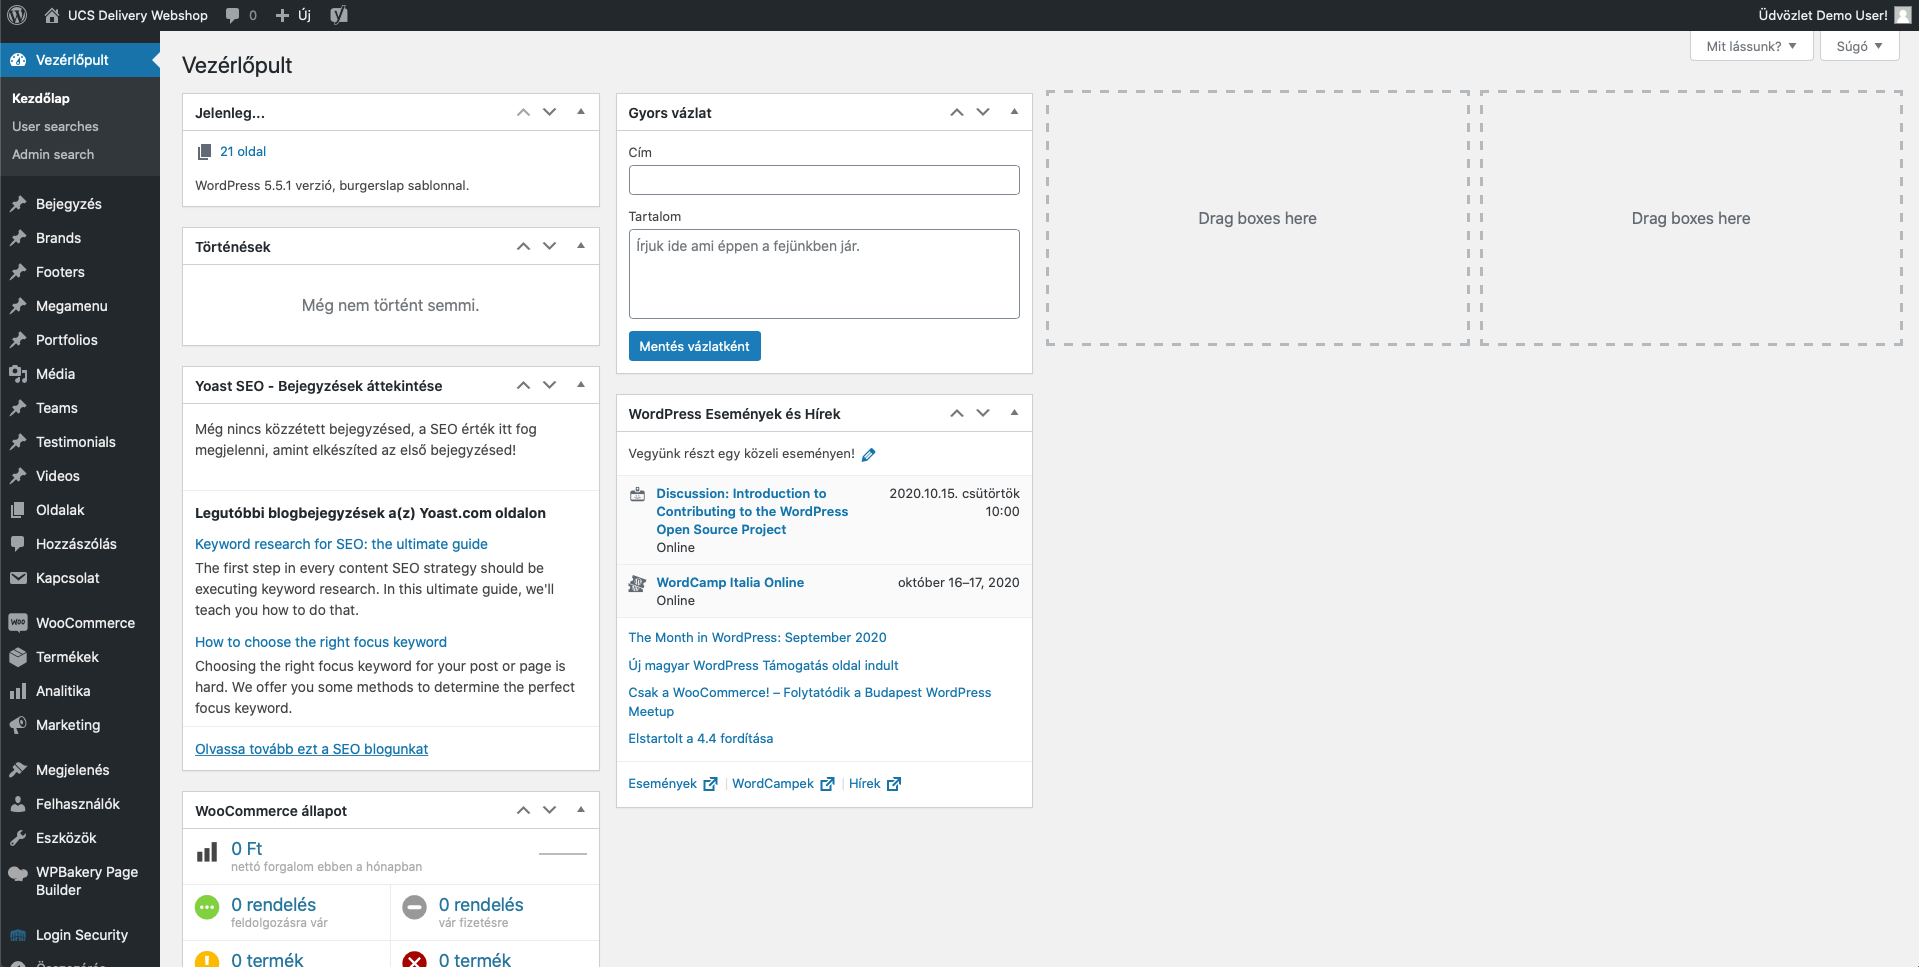Move the Történések panel down with chevron
1919x967 pixels.
pyautogui.click(x=549, y=246)
